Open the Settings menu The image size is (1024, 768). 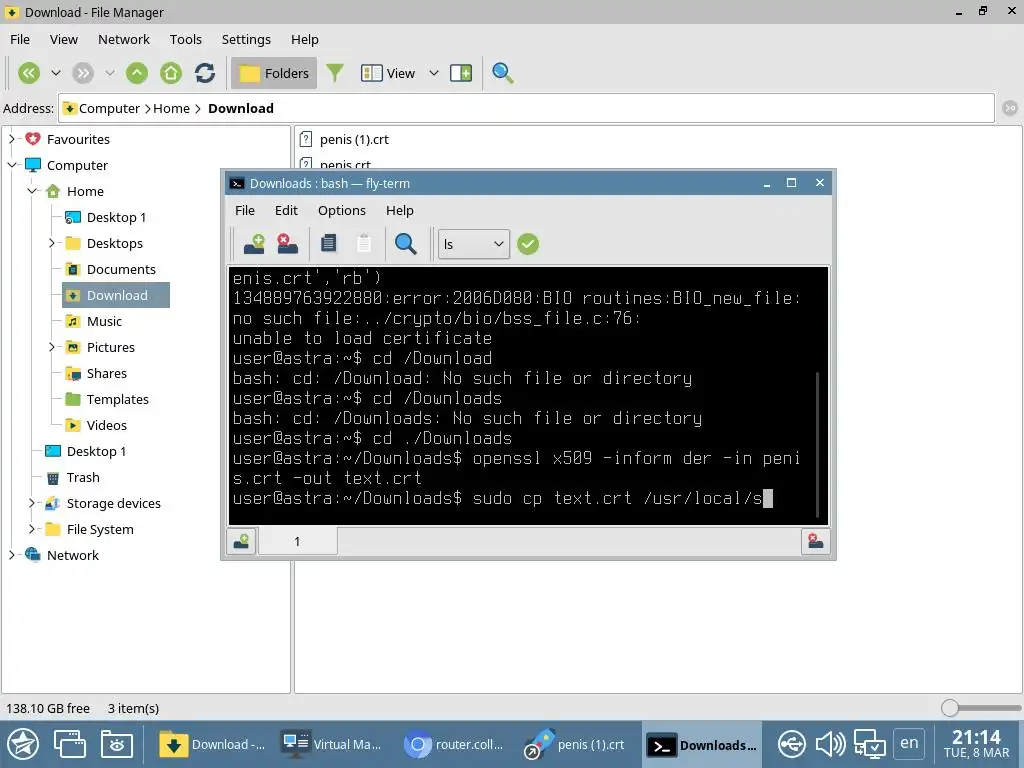tap(246, 39)
